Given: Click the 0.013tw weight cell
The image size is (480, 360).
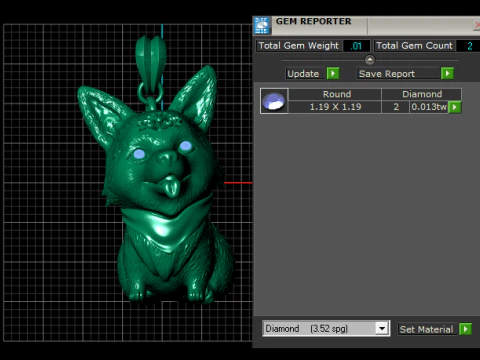Looking at the screenshot, I should click(429, 107).
